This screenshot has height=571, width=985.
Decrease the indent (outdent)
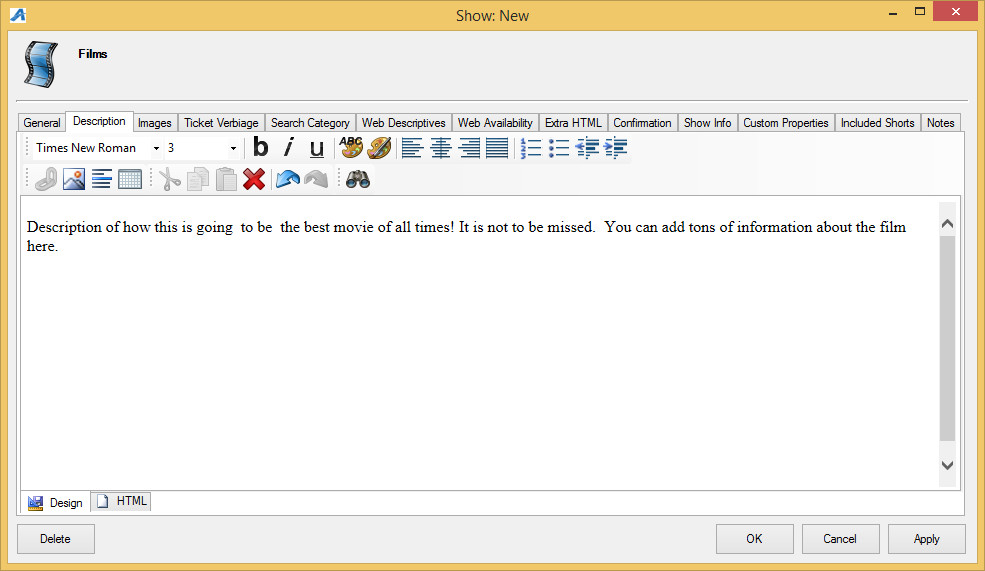pyautogui.click(x=587, y=148)
